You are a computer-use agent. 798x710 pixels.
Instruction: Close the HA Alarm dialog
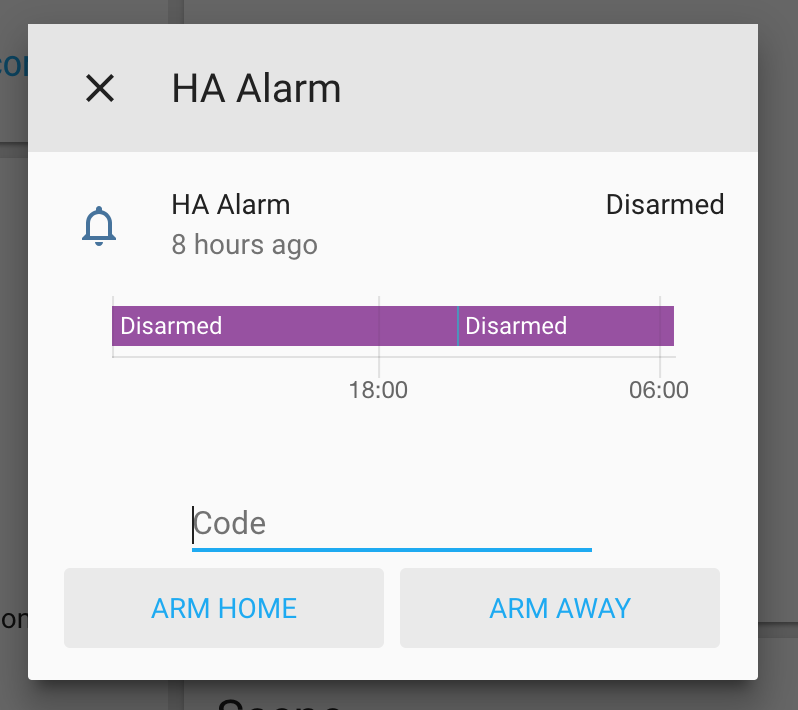(100, 89)
